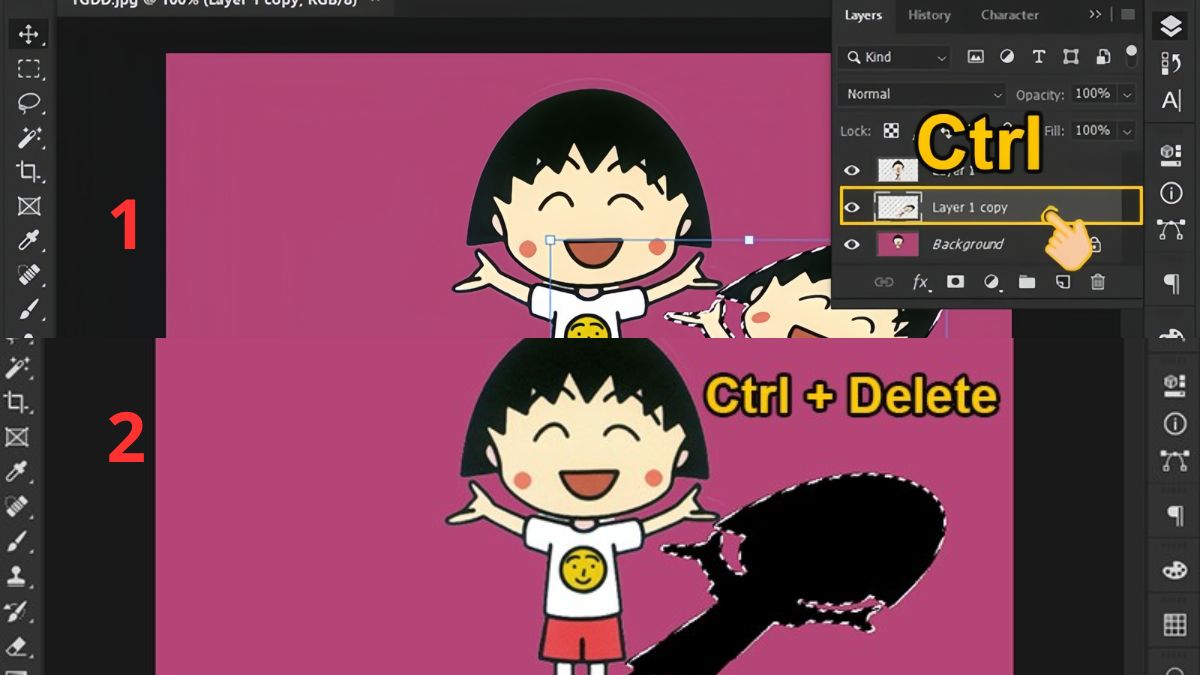The width and height of the screenshot is (1200, 675).
Task: Select Magic Wand tool in step 2 screenshot
Action: pos(17,367)
